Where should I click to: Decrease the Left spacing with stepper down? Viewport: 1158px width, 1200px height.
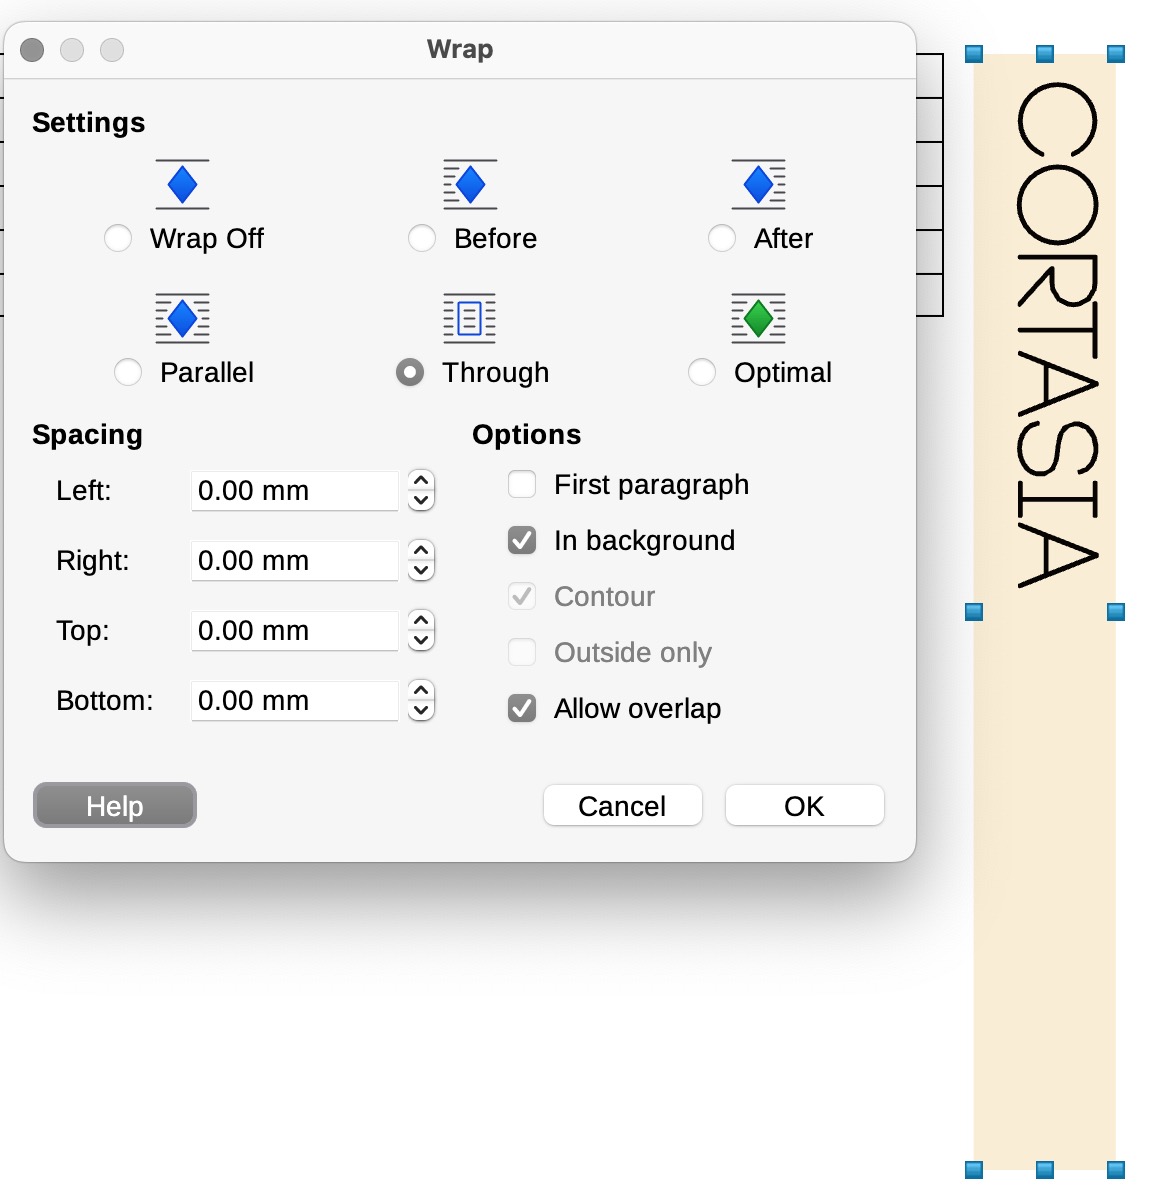422,500
